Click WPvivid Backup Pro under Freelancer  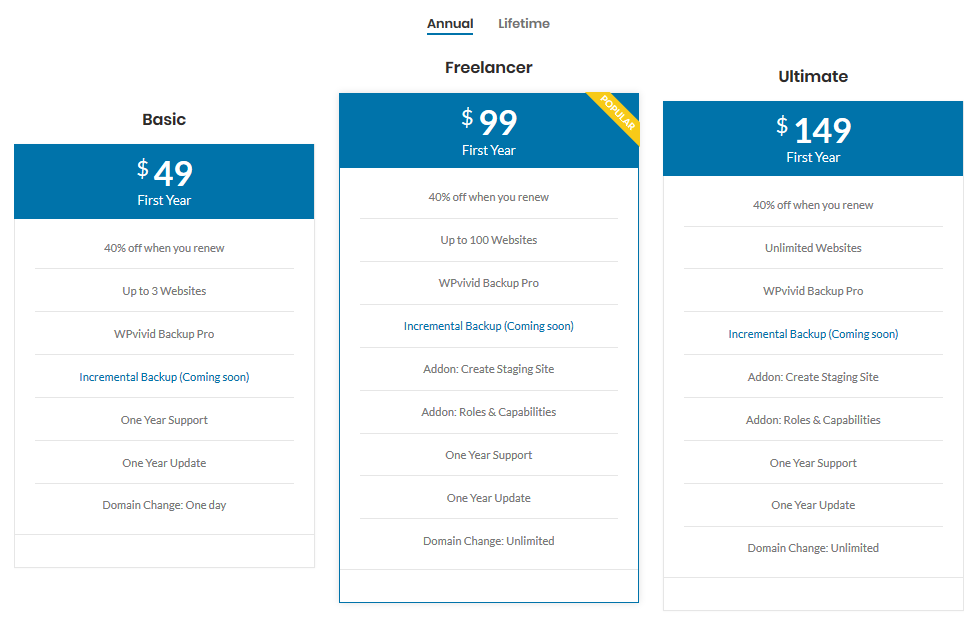pyautogui.click(x=489, y=282)
